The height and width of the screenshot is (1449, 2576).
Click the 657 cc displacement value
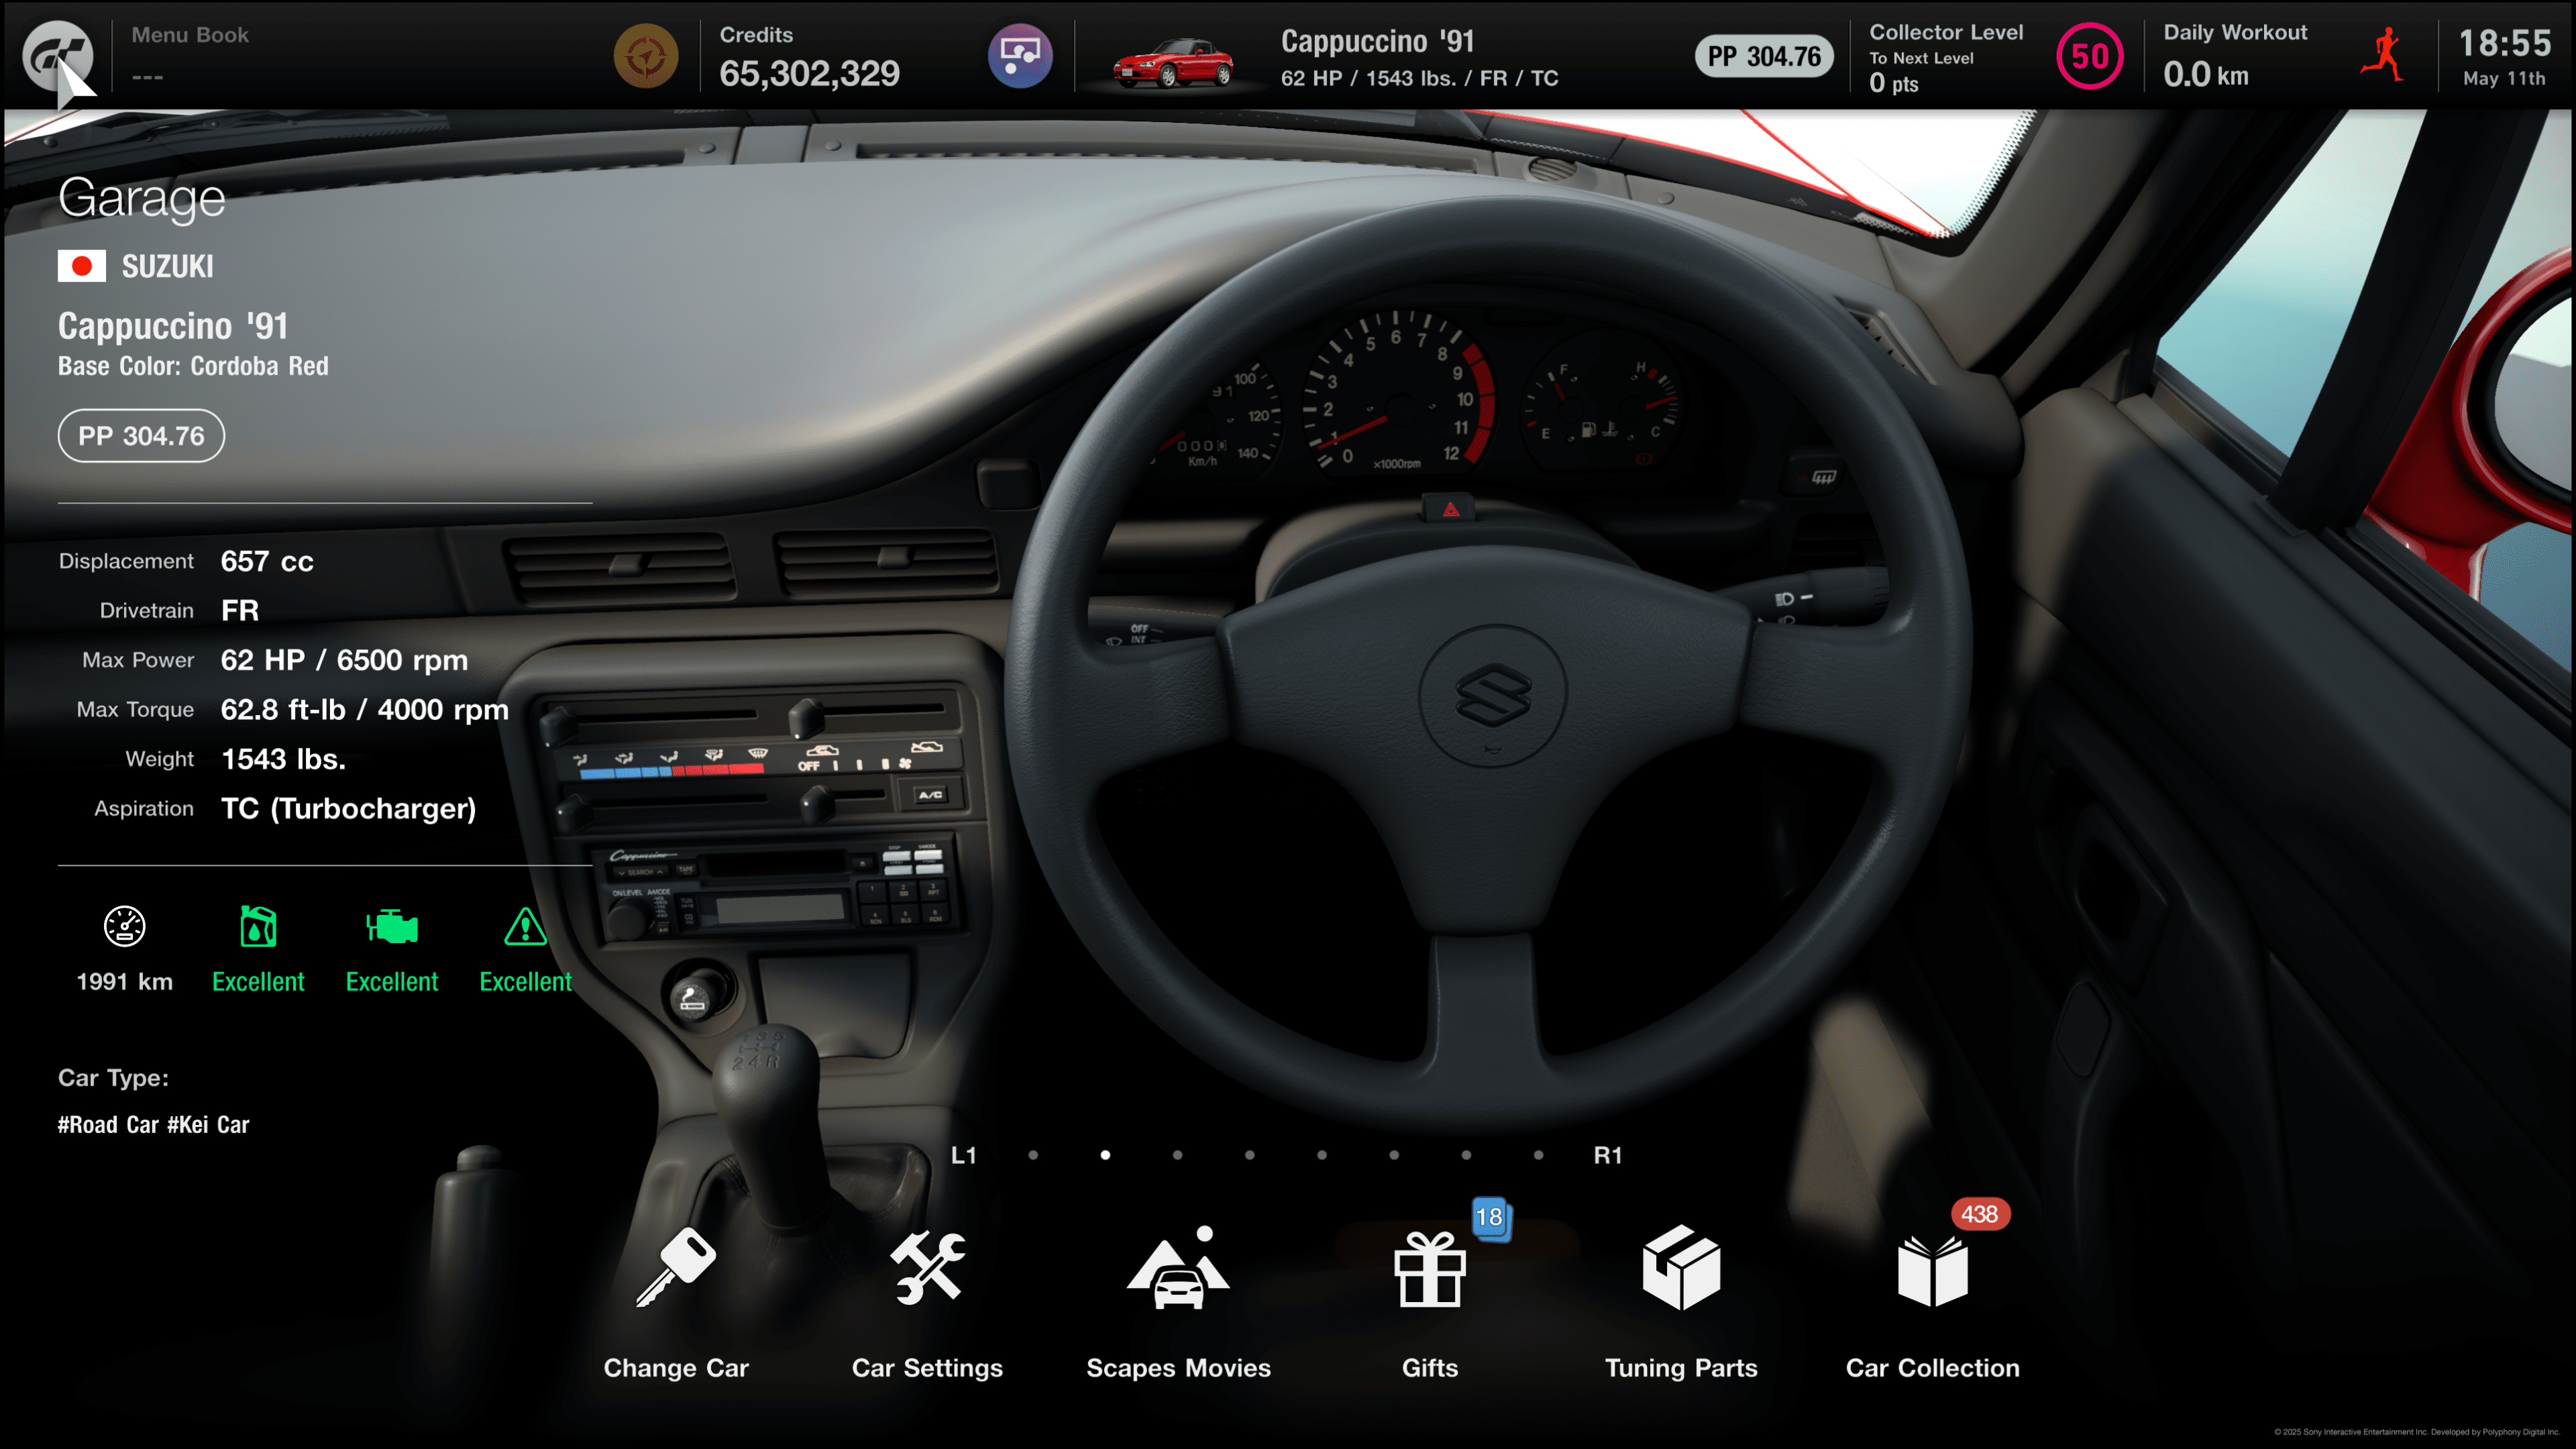tap(267, 561)
